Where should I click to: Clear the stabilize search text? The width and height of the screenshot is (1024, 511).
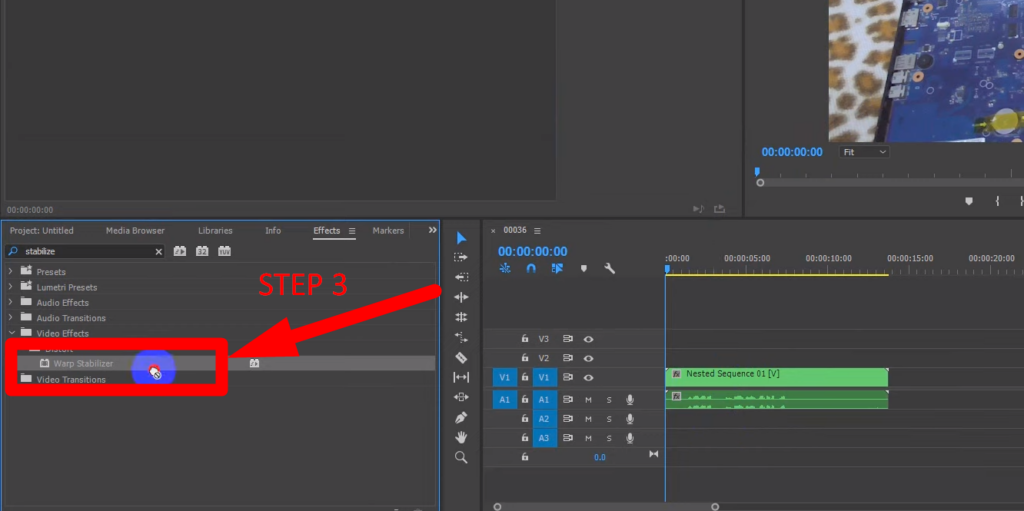point(158,252)
